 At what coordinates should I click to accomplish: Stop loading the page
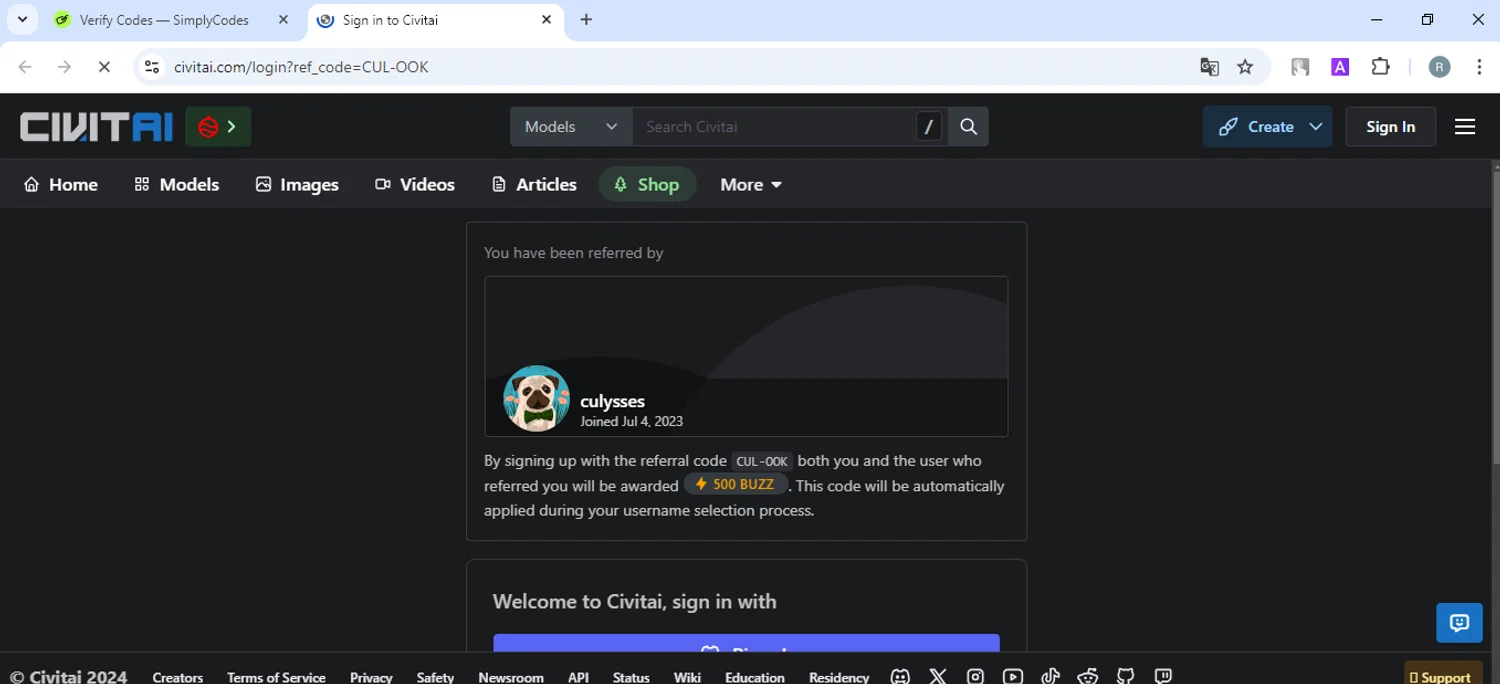coord(104,67)
